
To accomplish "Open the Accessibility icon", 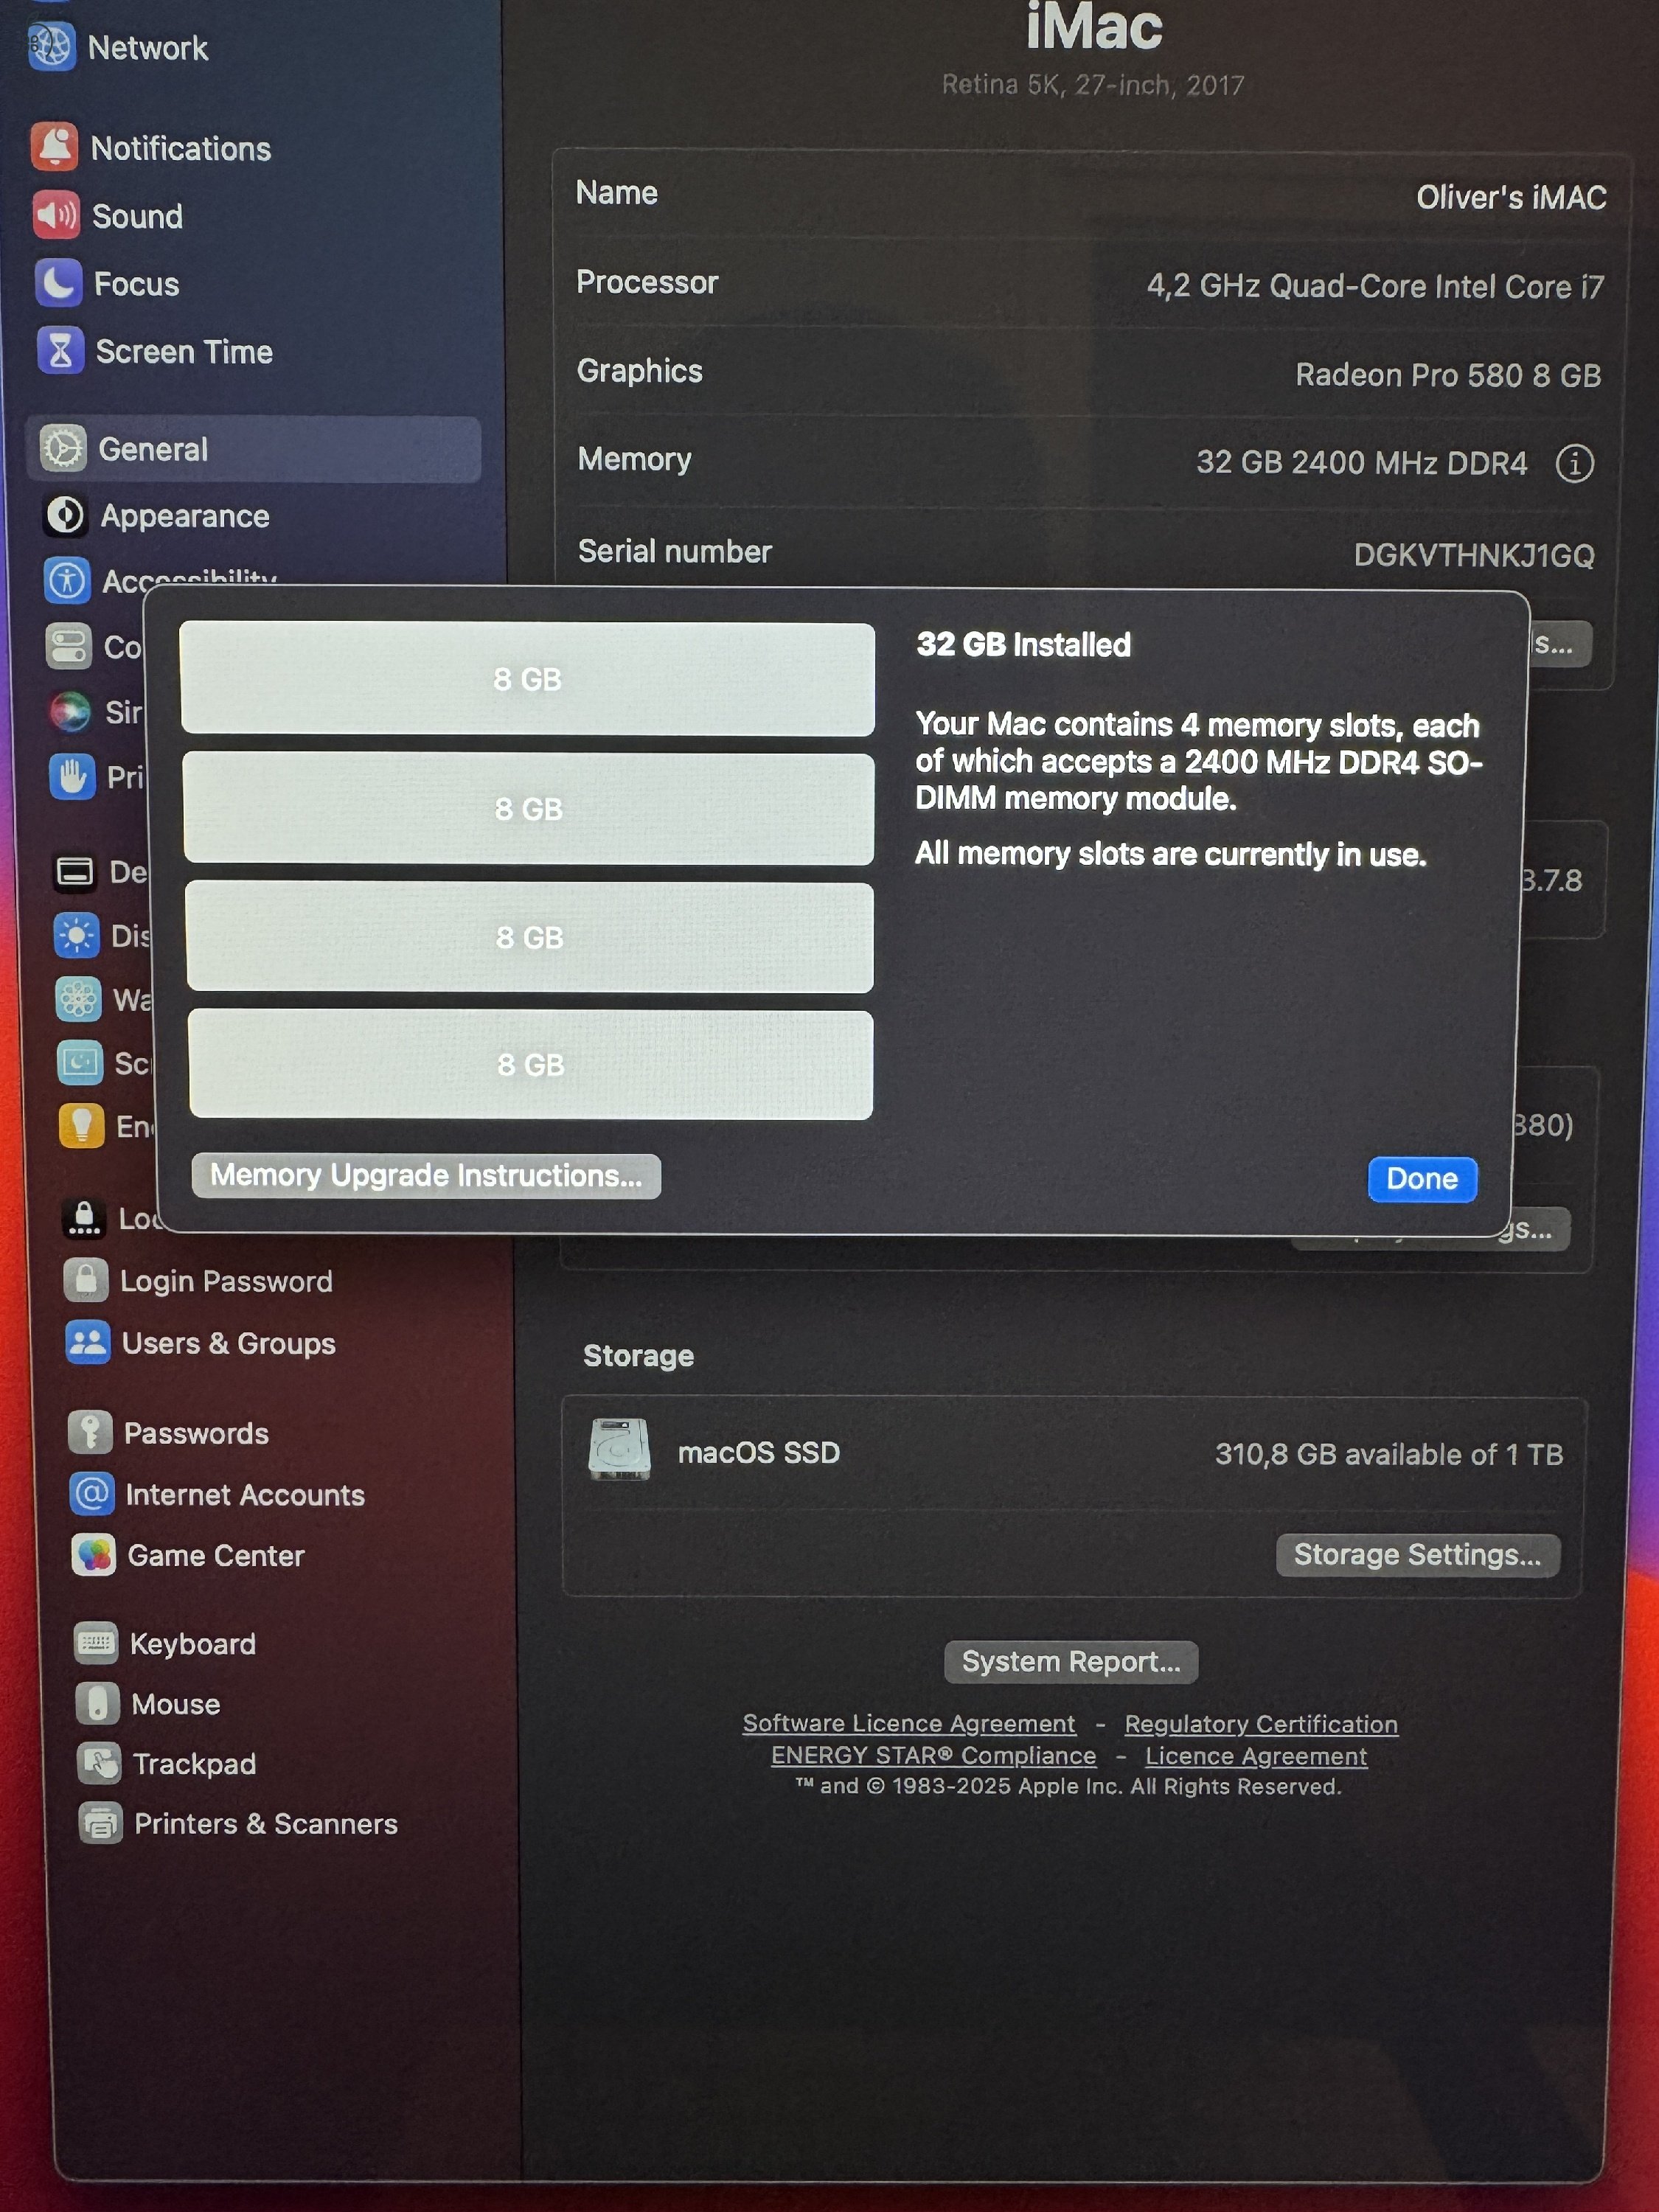I will point(68,580).
